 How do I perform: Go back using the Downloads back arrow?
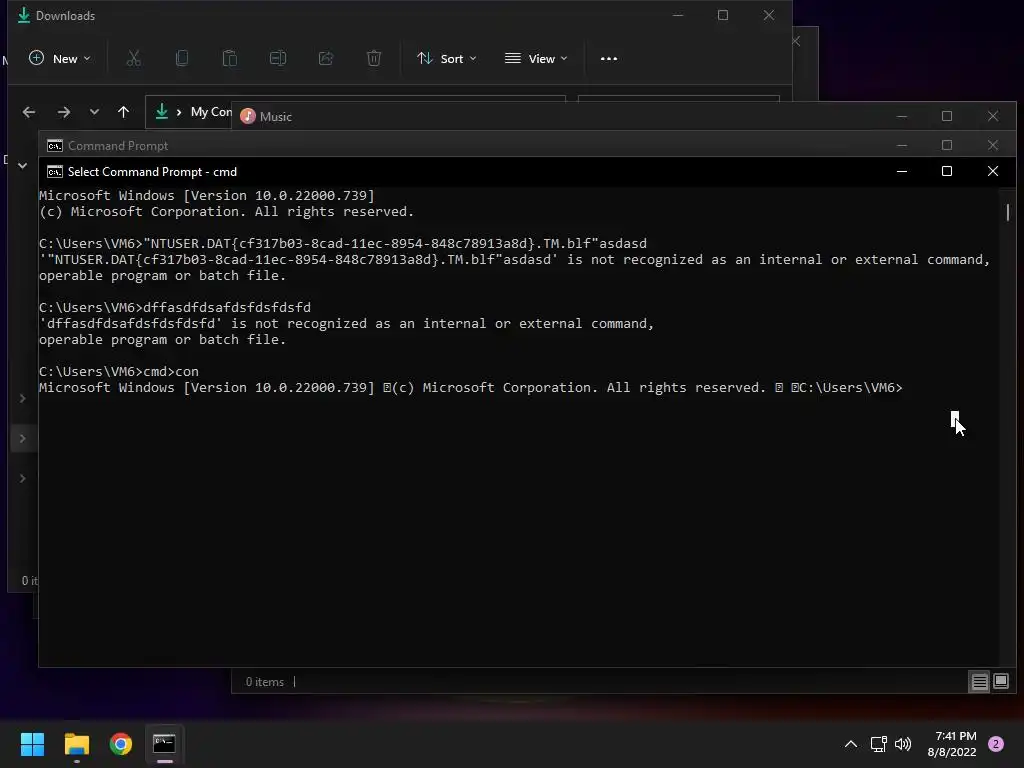point(29,112)
